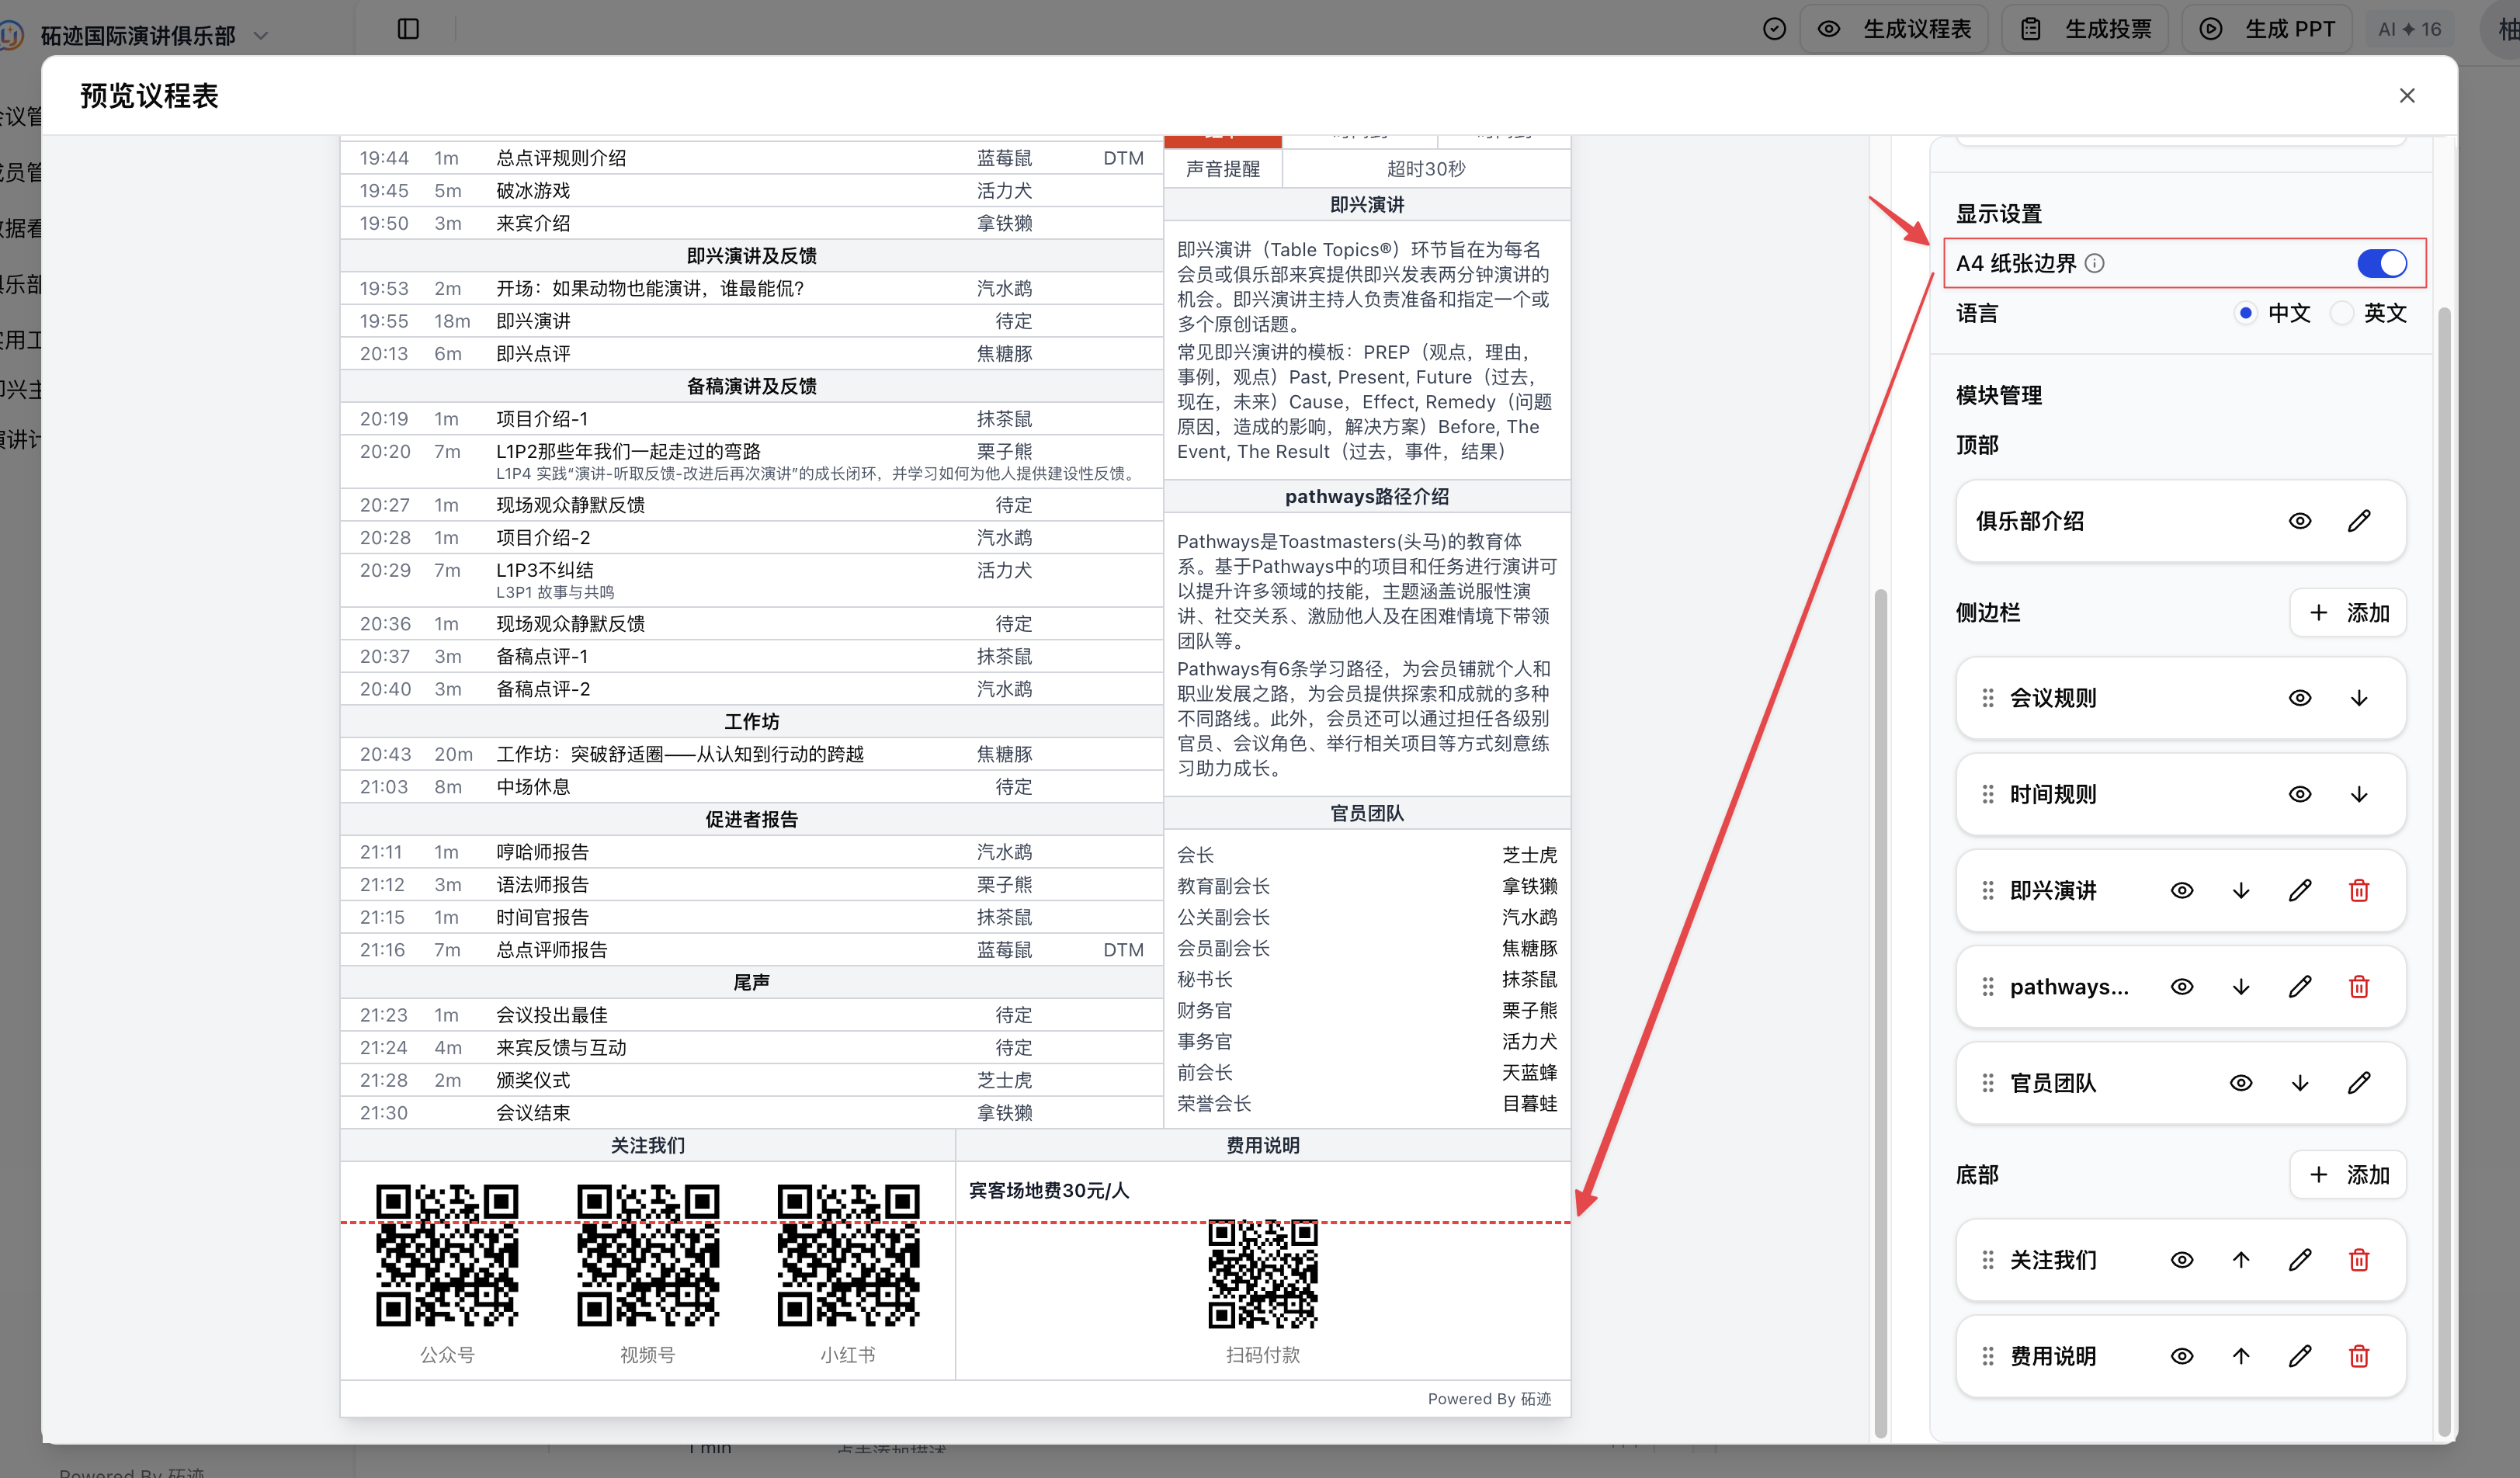Move 官员团队 module down
Viewport: 2520px width, 1478px height.
click(x=2300, y=1083)
